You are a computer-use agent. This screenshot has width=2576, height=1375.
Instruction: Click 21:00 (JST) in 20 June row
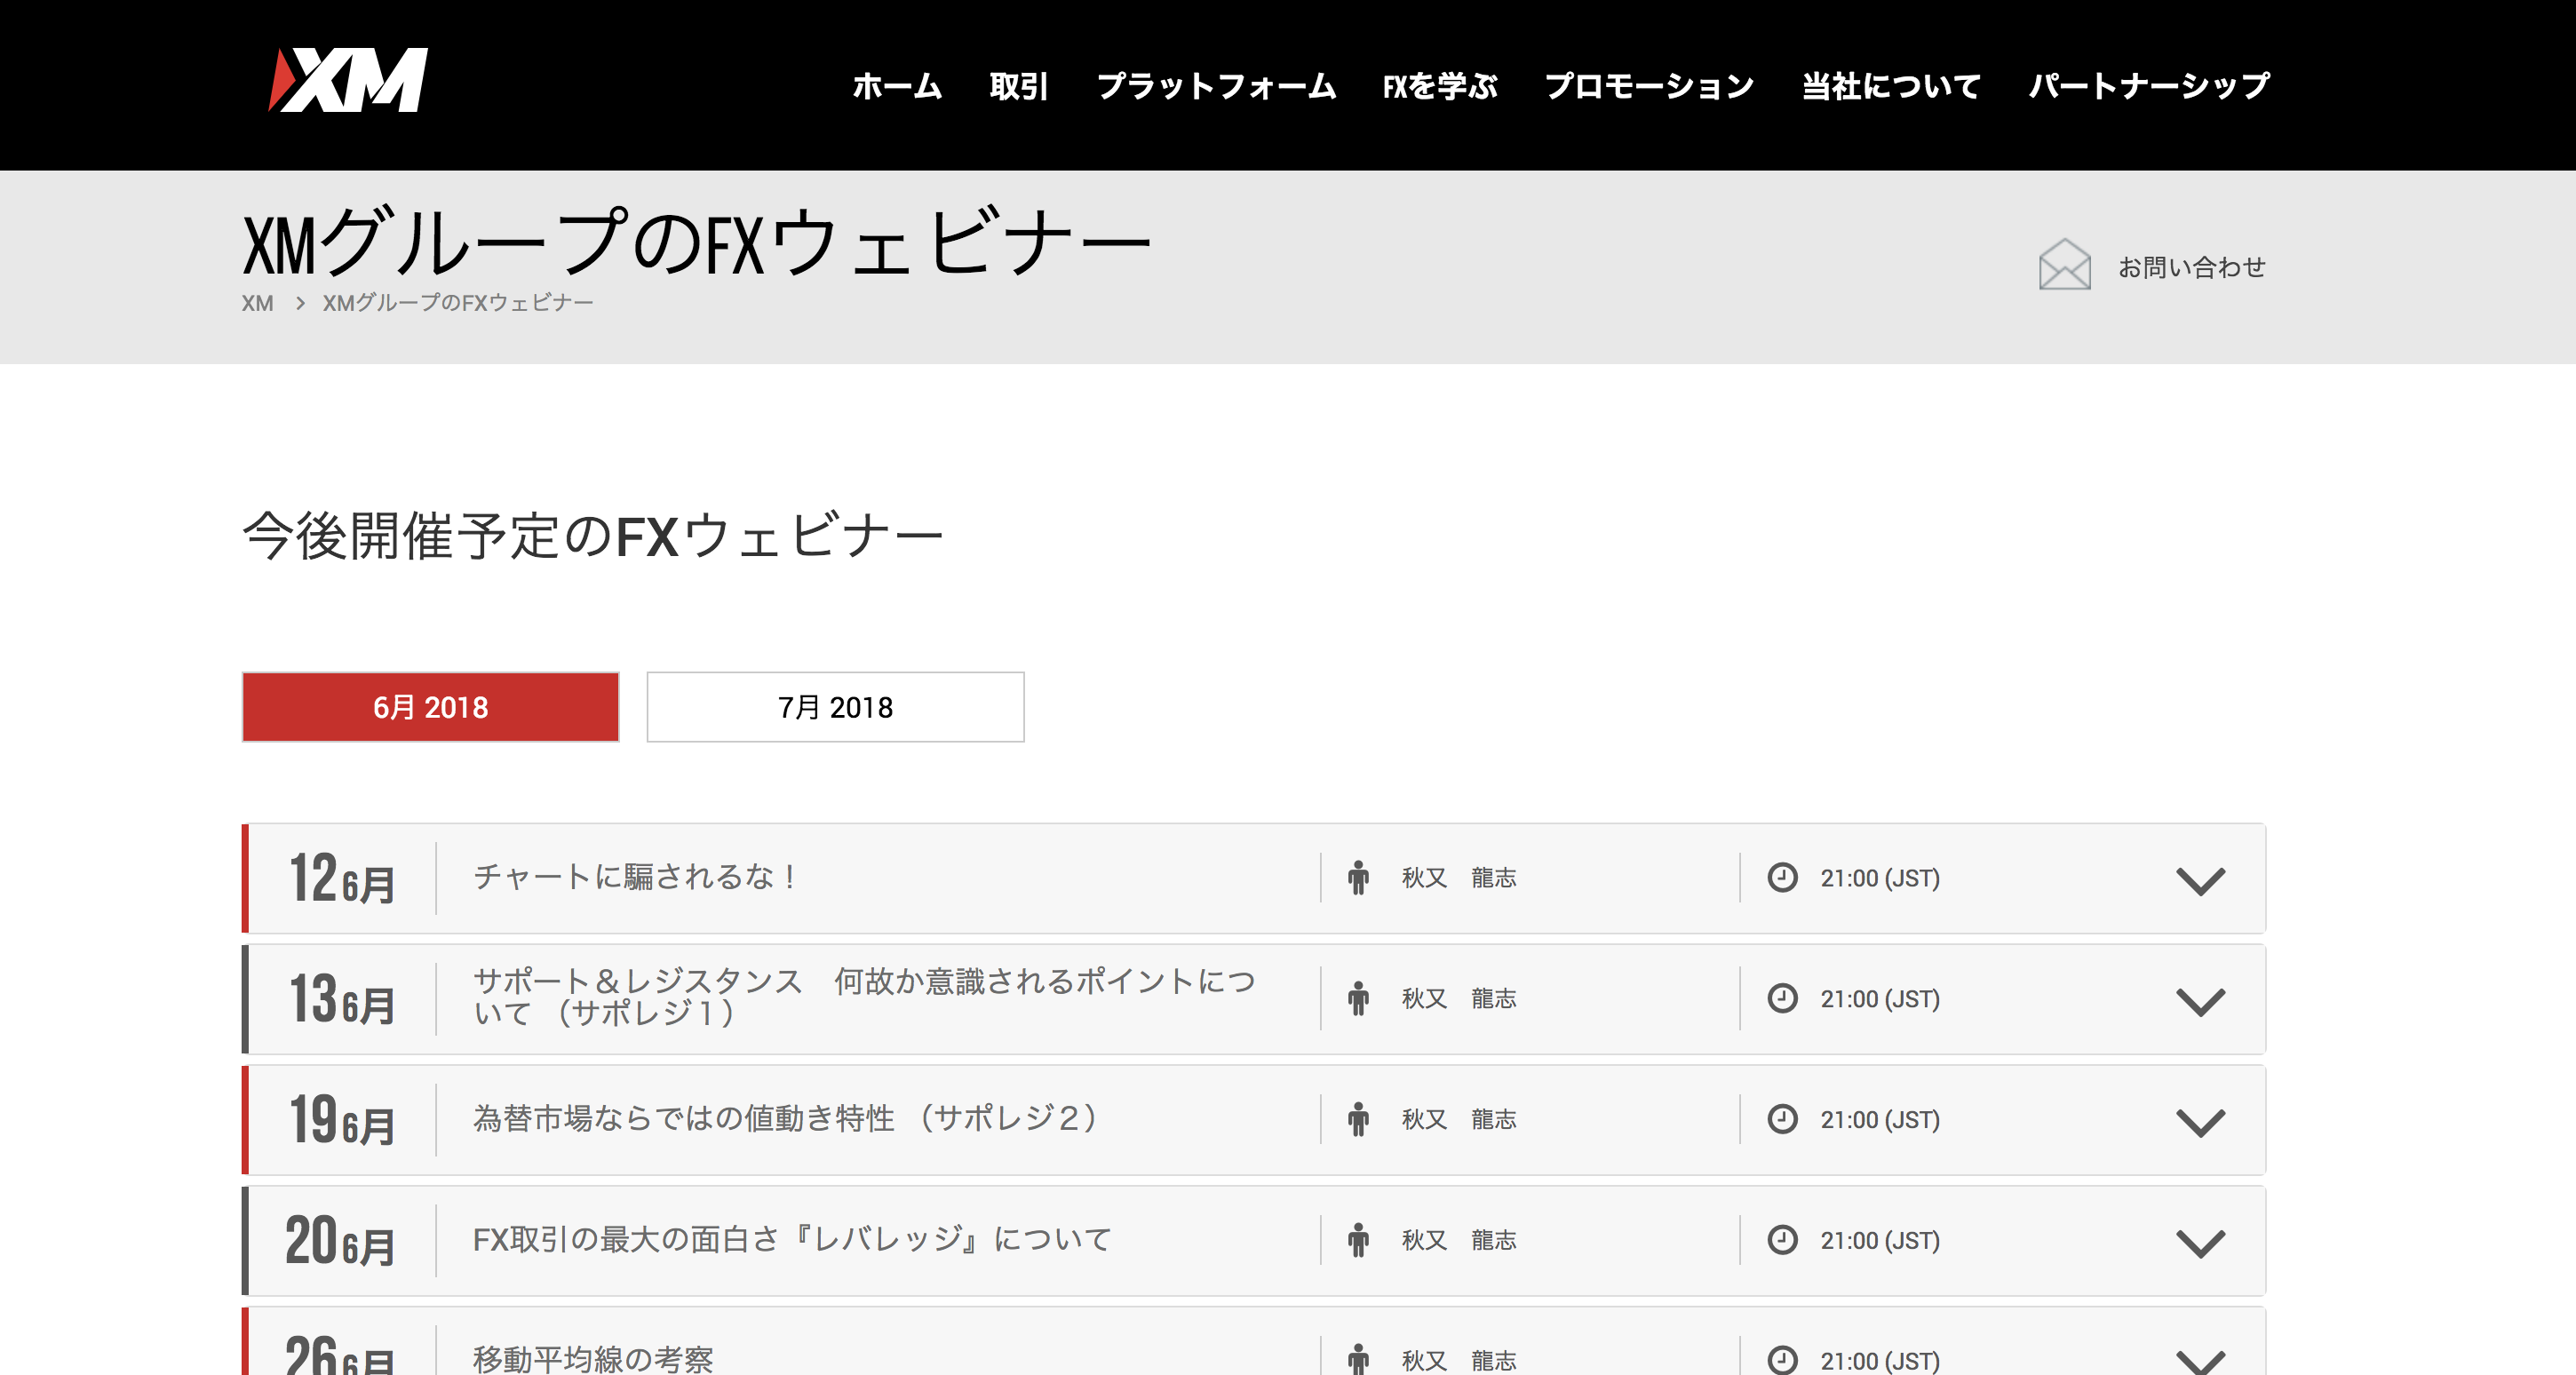click(1880, 1241)
